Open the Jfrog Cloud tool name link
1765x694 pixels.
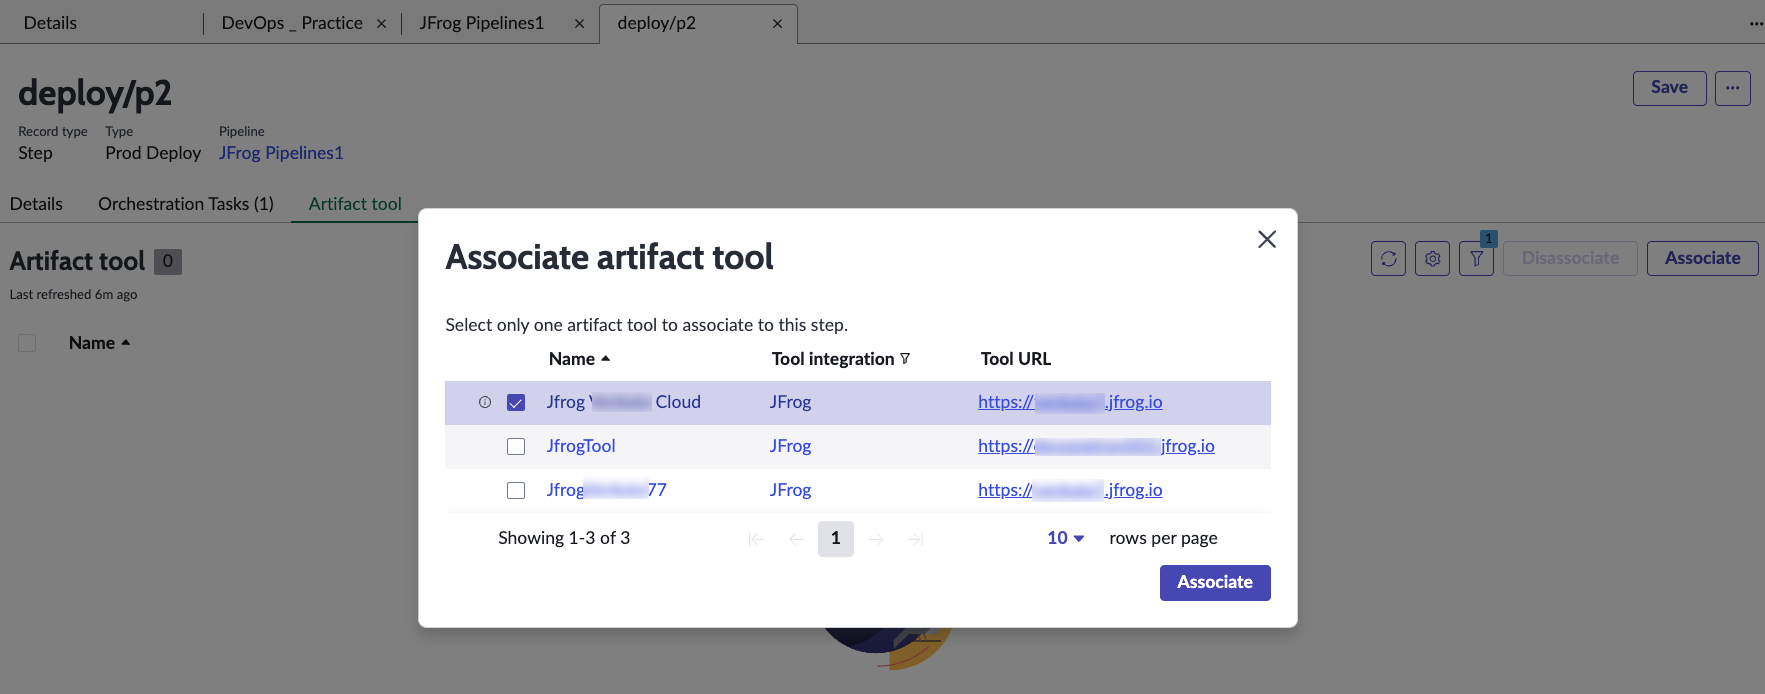coord(623,402)
